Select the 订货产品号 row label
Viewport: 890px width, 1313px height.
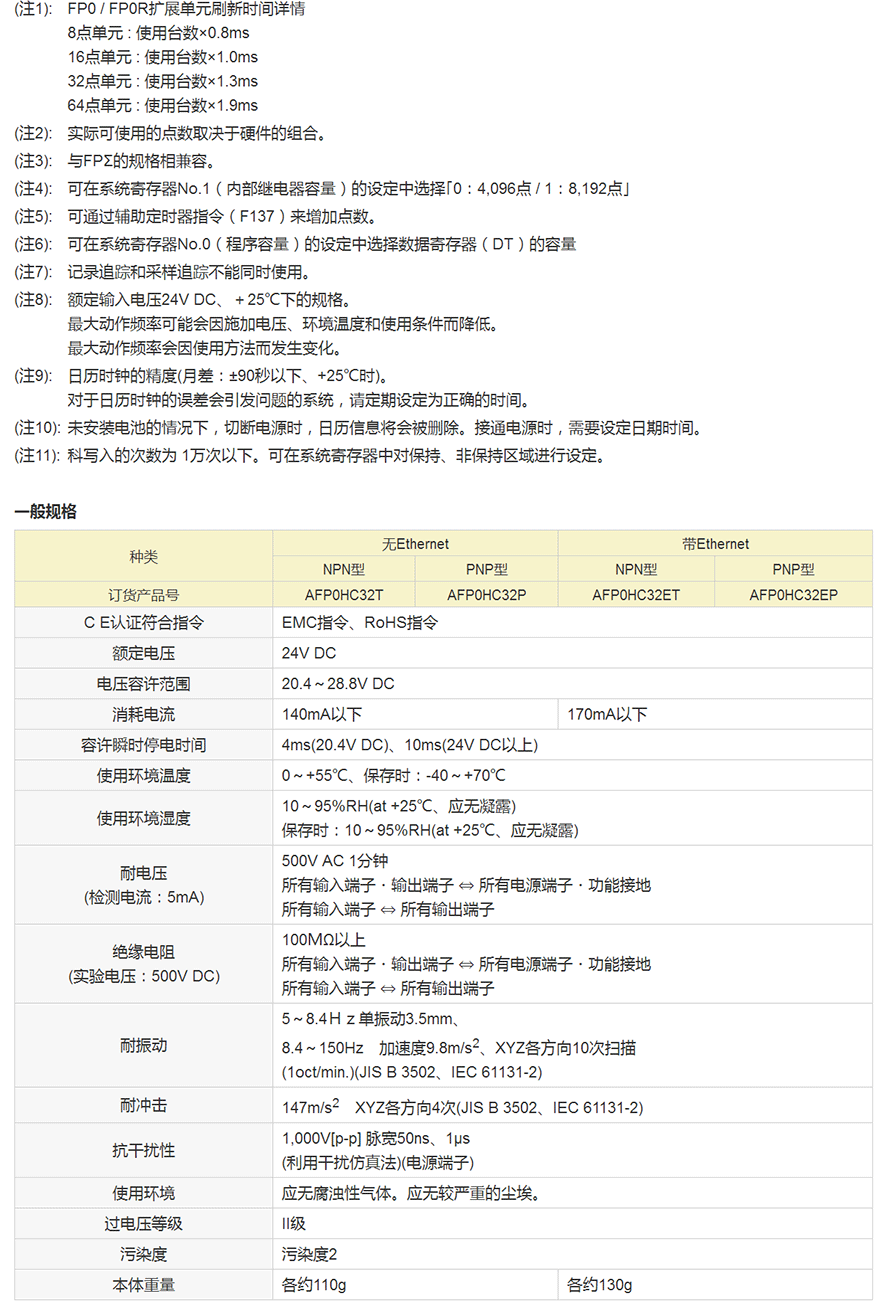143,594
